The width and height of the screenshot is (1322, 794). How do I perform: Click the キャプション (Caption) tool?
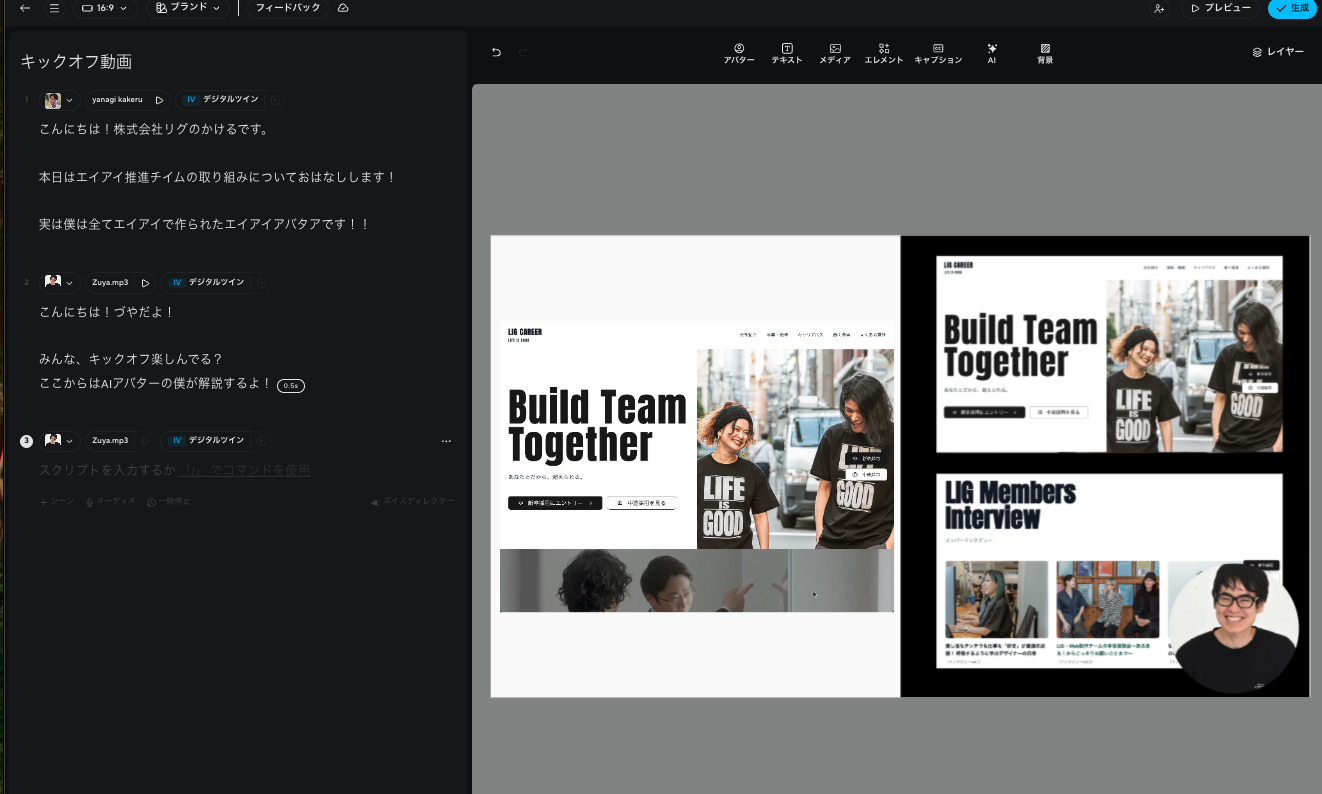(938, 53)
